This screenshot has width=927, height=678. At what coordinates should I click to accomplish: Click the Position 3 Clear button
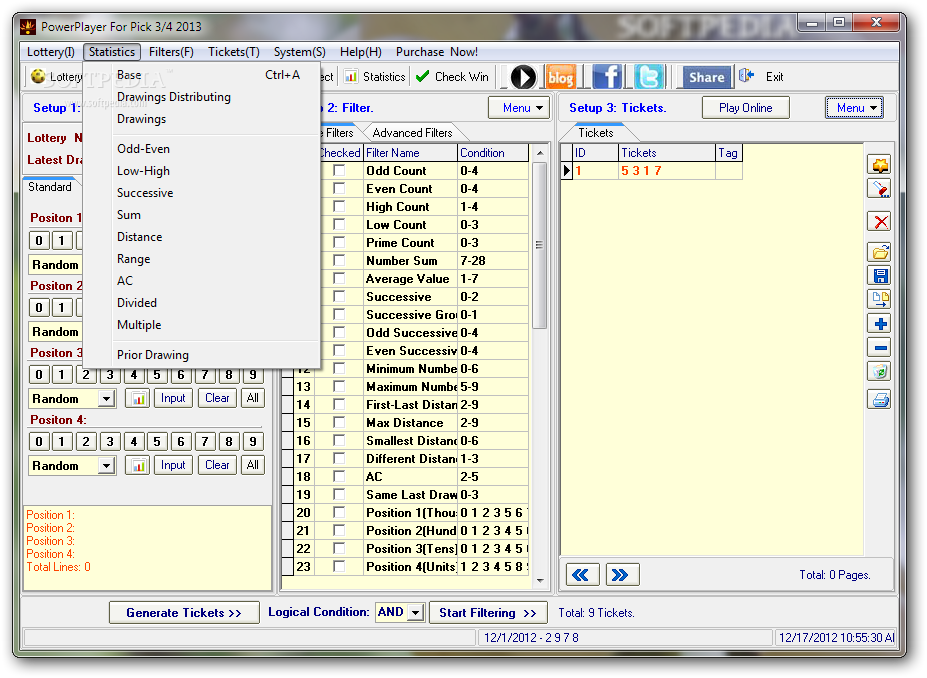217,398
